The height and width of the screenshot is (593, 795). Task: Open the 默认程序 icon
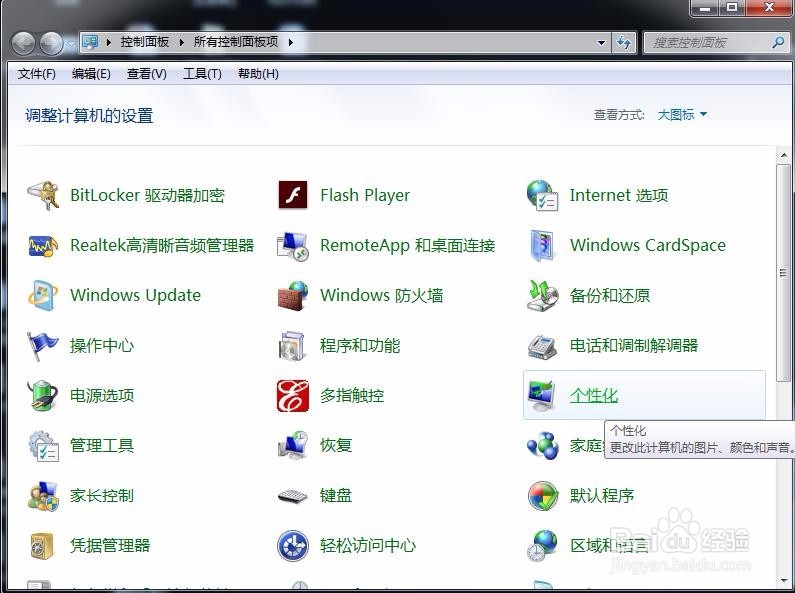coord(543,496)
